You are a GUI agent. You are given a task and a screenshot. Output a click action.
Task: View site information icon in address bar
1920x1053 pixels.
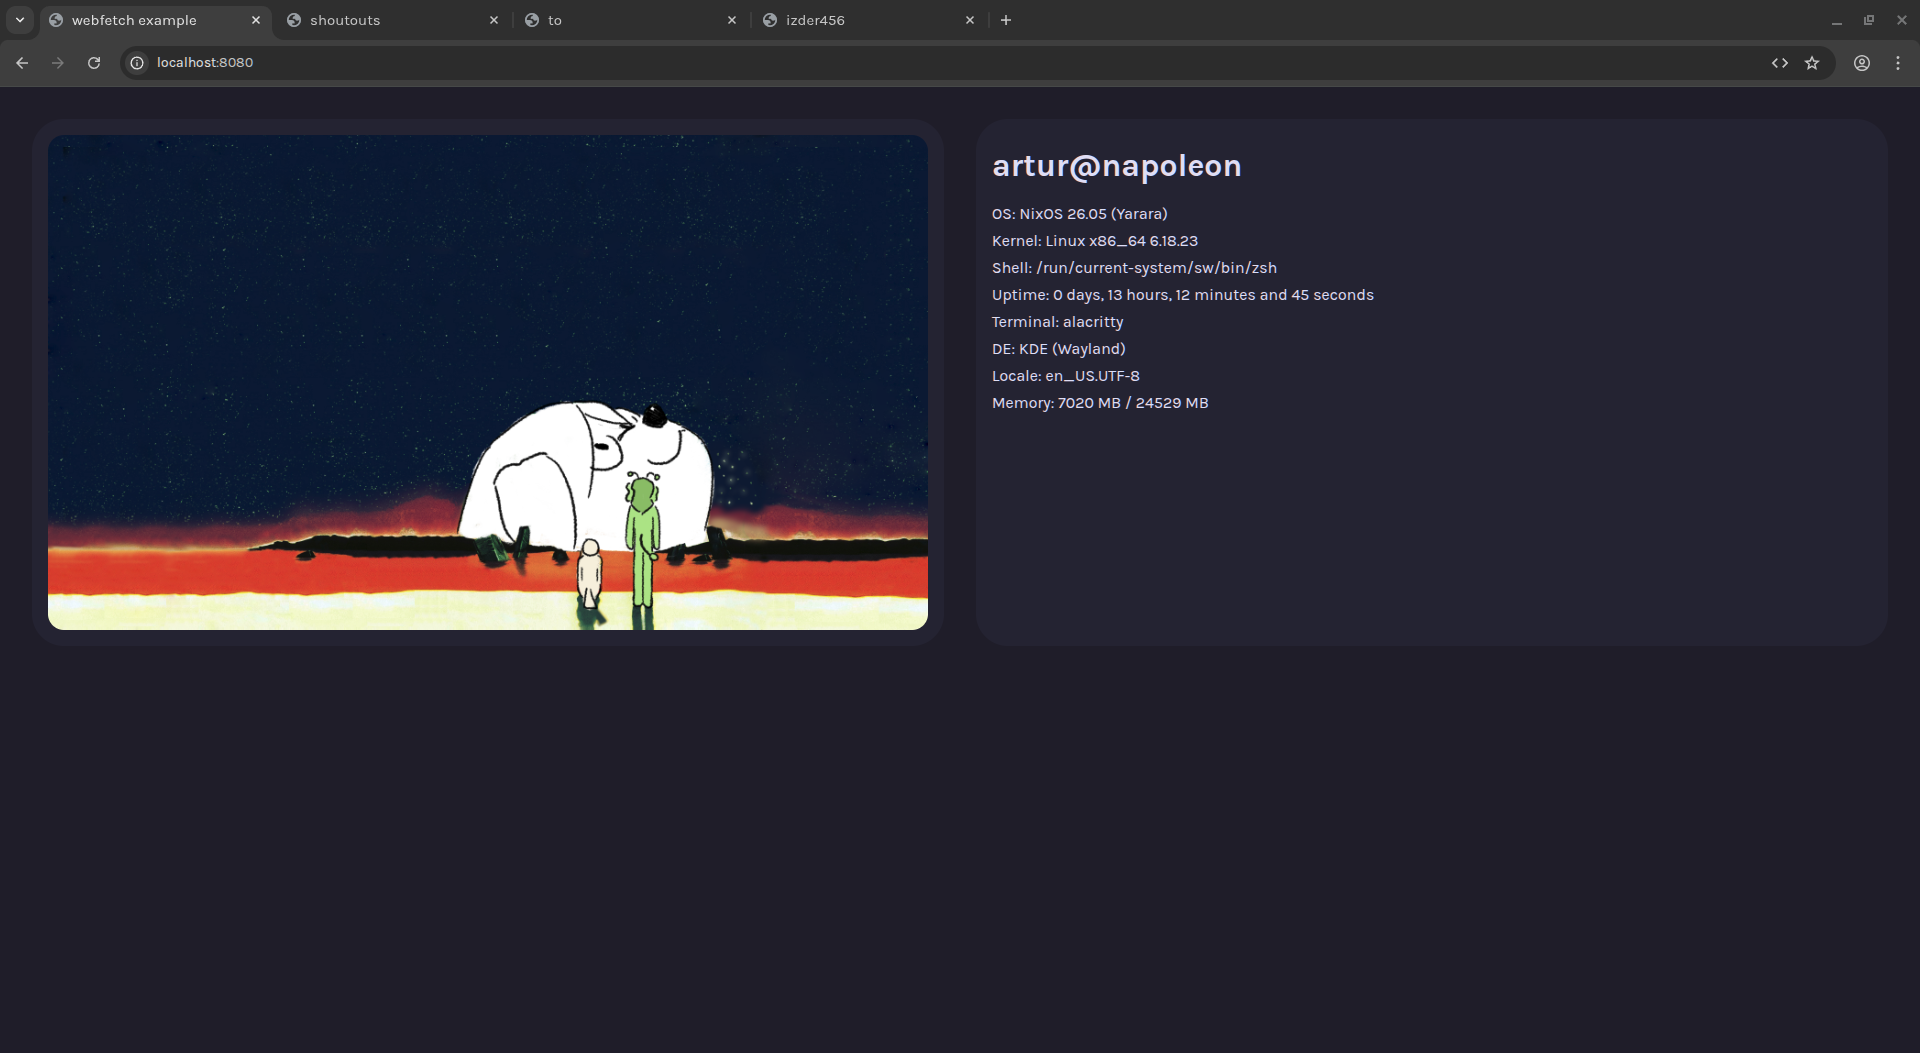pyautogui.click(x=138, y=63)
